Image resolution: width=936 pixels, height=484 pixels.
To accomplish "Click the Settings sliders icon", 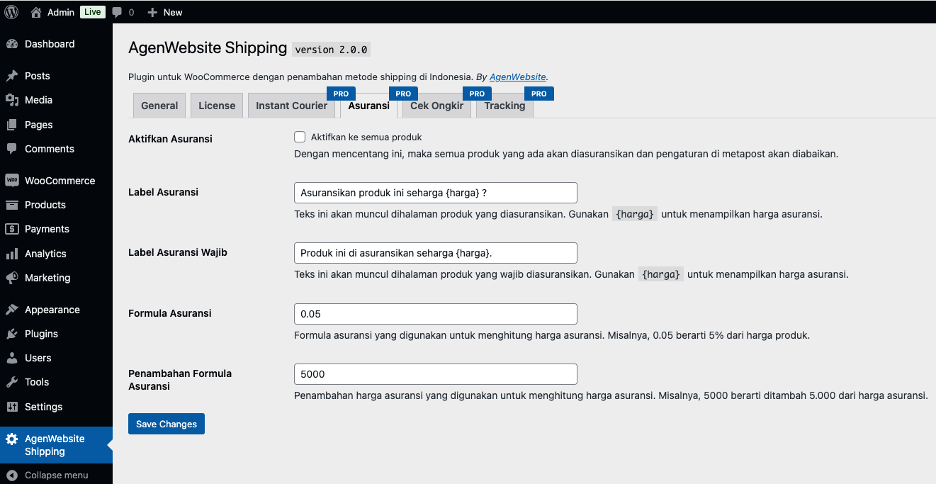I will coord(12,407).
